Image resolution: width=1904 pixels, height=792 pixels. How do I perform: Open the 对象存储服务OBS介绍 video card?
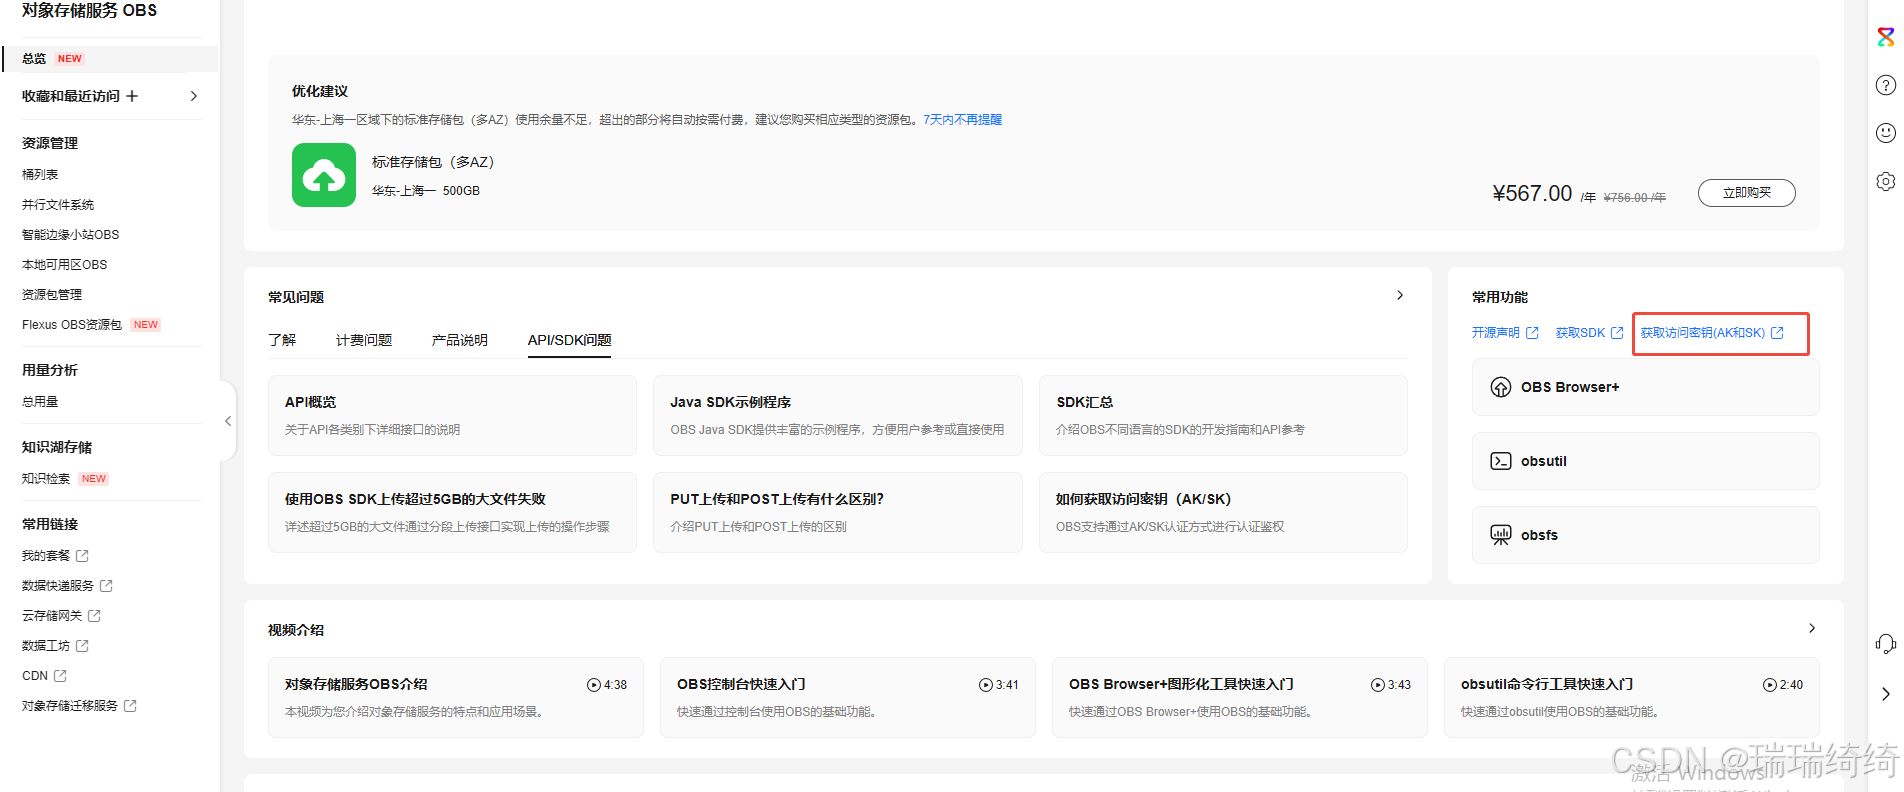[x=456, y=697]
